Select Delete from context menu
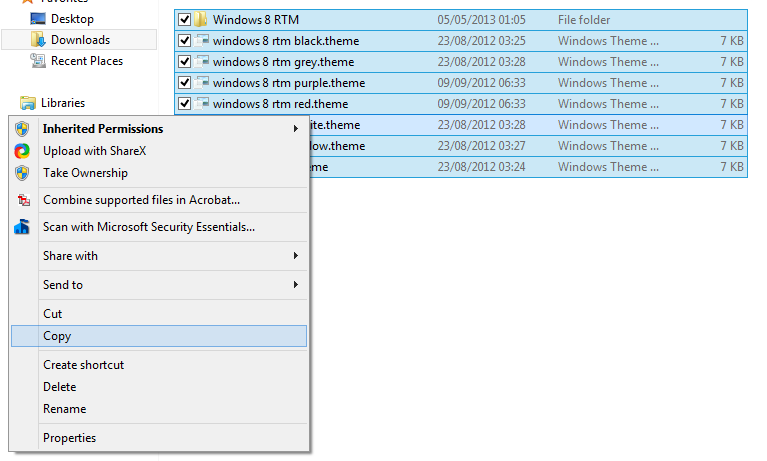Screen dimensions: 767x461 pyautogui.click(x=159, y=387)
